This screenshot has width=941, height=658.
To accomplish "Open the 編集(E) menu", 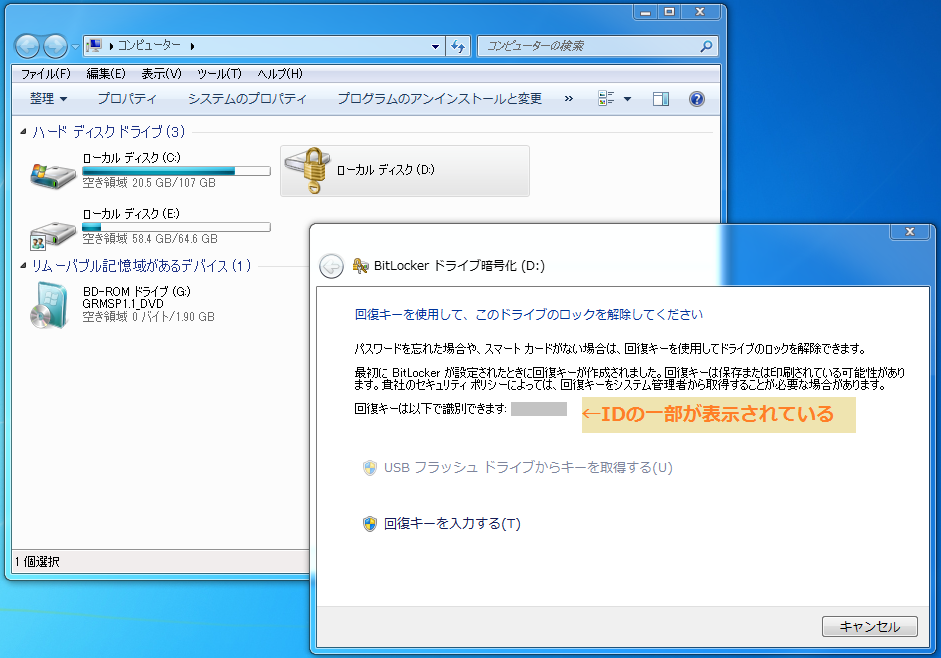I will [106, 74].
